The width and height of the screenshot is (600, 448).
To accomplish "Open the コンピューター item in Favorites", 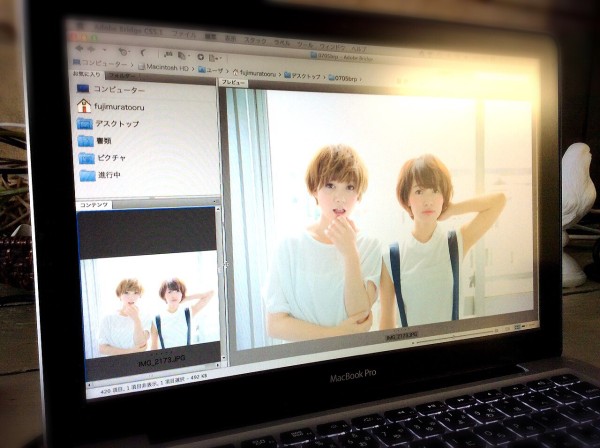I will coord(119,89).
